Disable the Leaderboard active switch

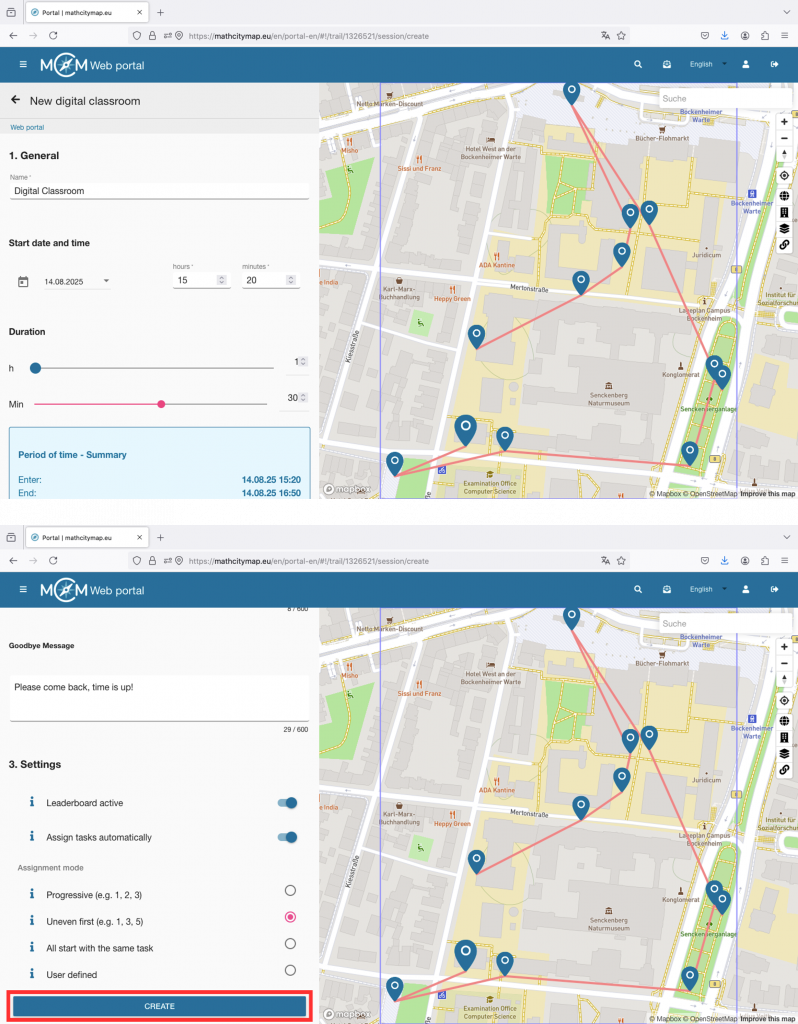[x=287, y=802]
